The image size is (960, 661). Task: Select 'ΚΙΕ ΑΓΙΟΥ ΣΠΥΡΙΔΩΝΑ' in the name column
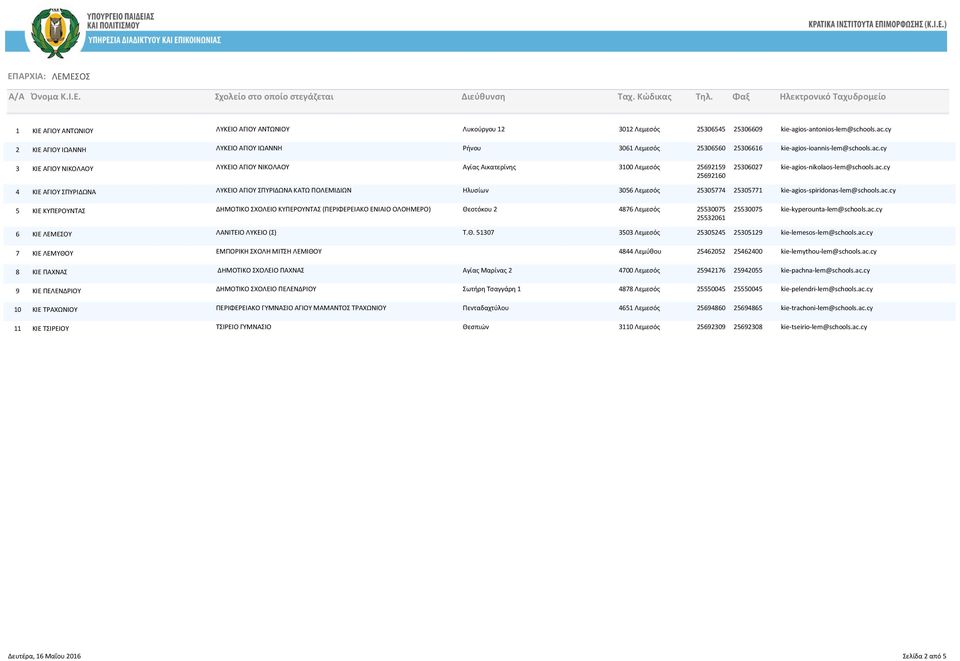(64, 192)
